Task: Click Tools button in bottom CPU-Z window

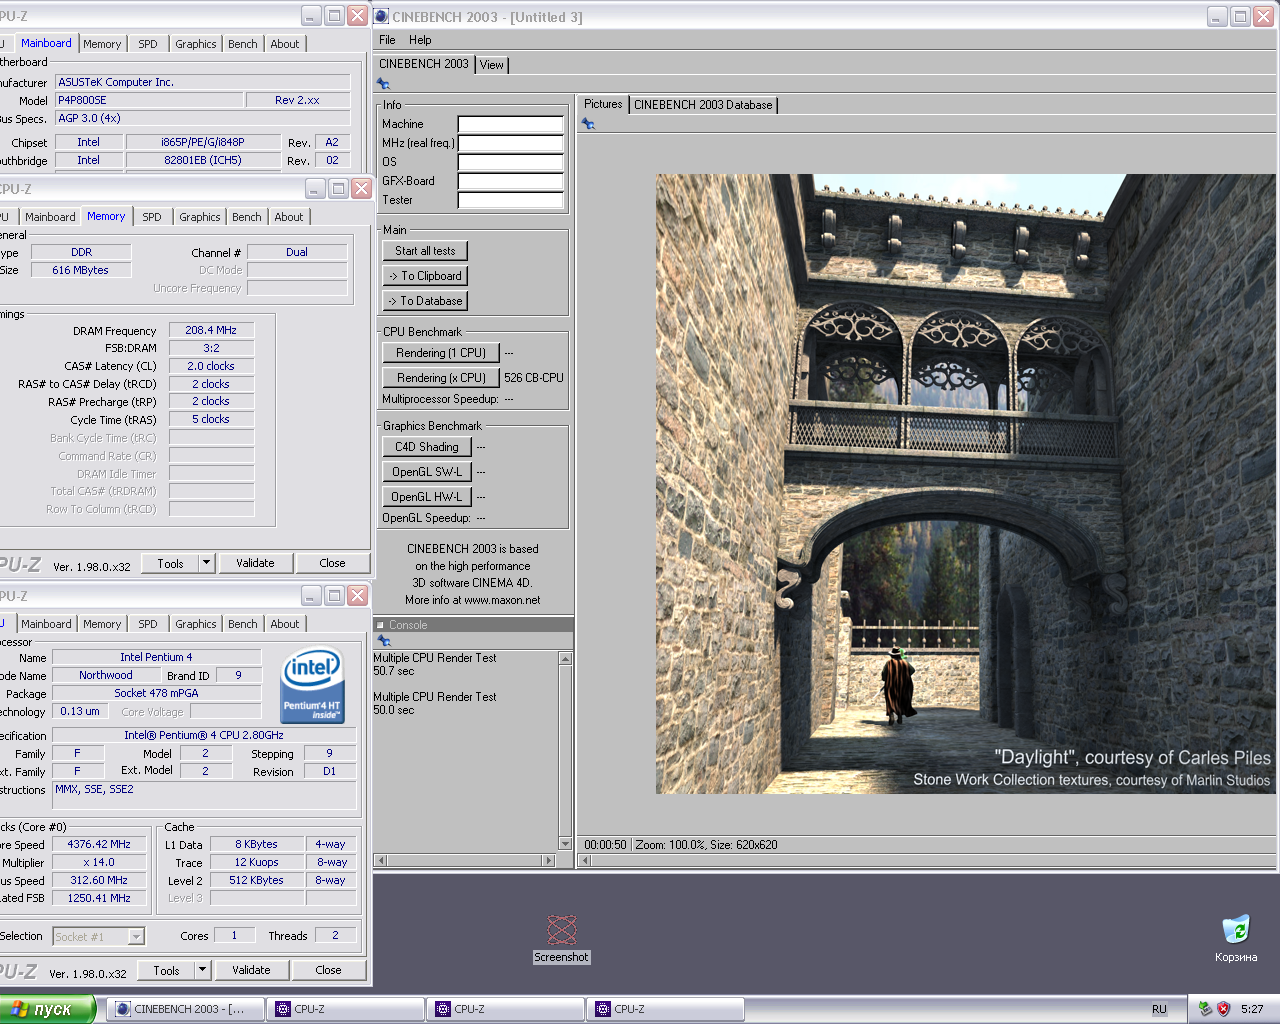Action: click(x=166, y=970)
